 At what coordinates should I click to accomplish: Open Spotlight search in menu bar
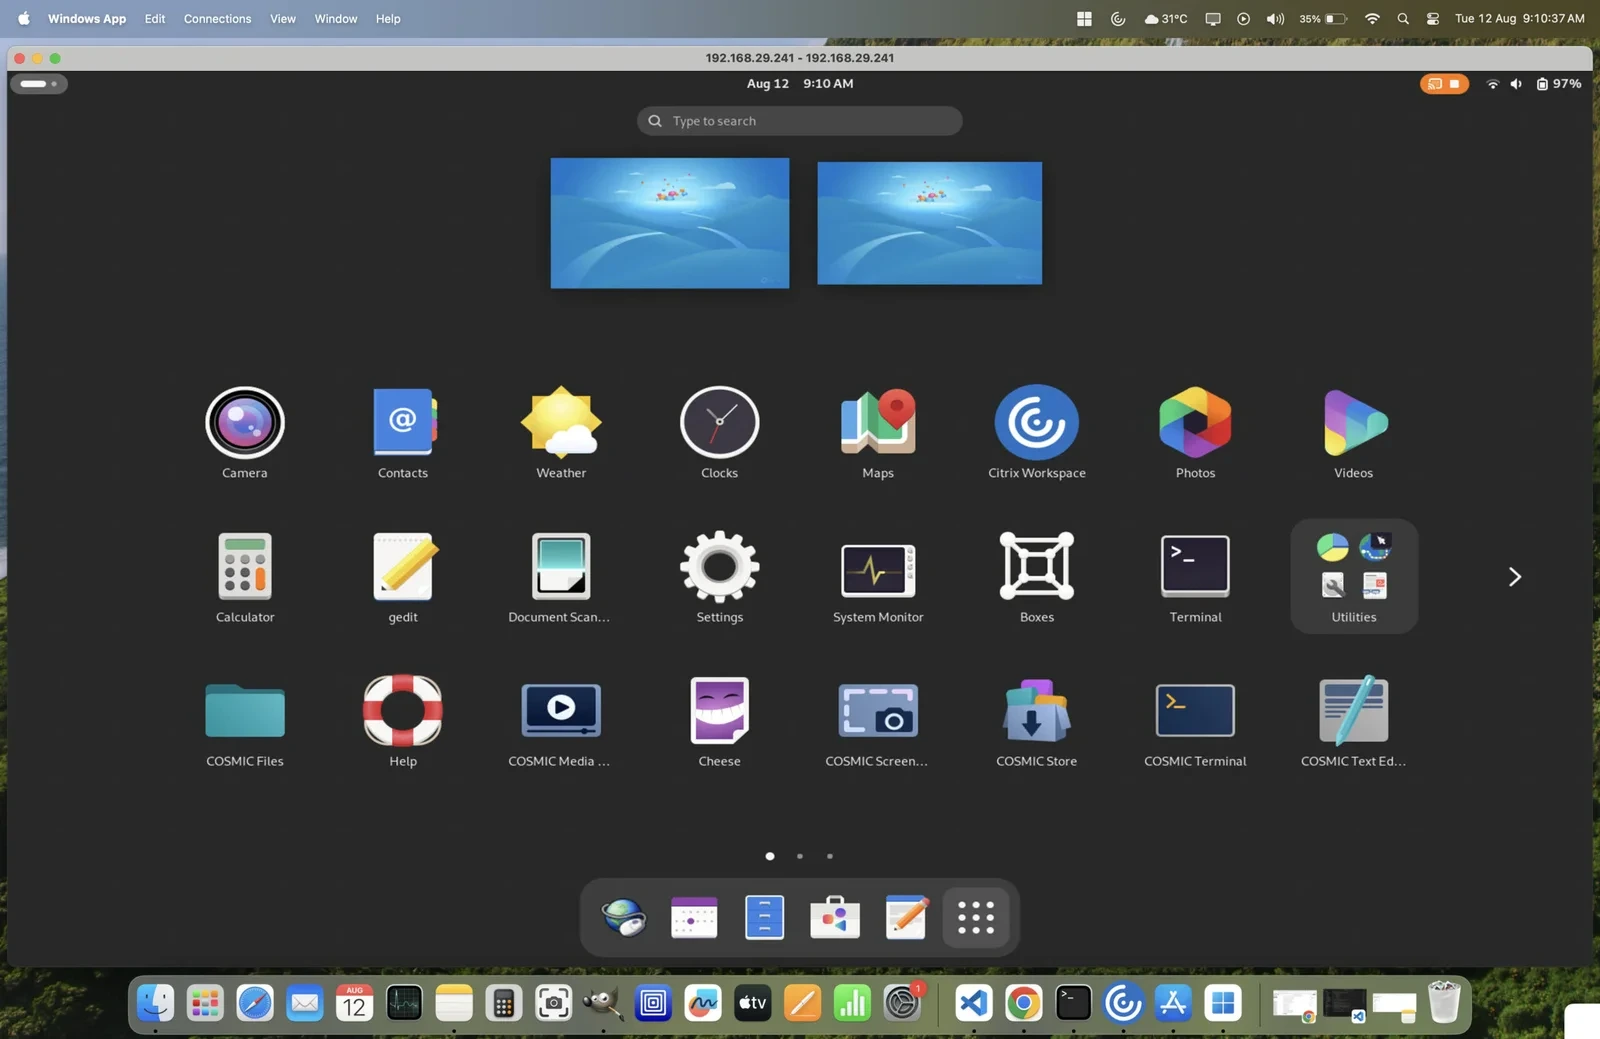[1403, 19]
